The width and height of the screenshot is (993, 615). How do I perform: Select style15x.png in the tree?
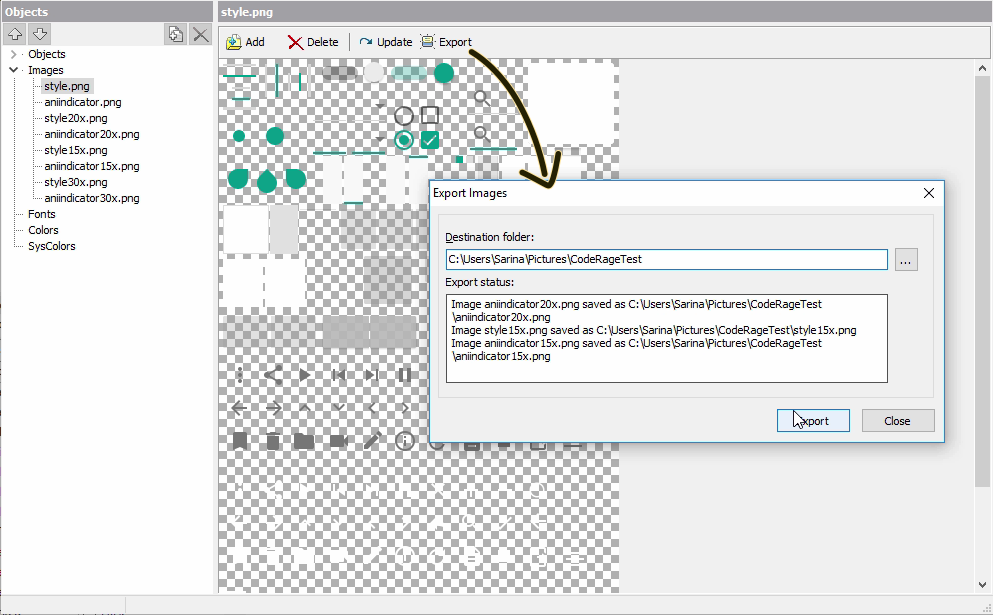(x=75, y=150)
